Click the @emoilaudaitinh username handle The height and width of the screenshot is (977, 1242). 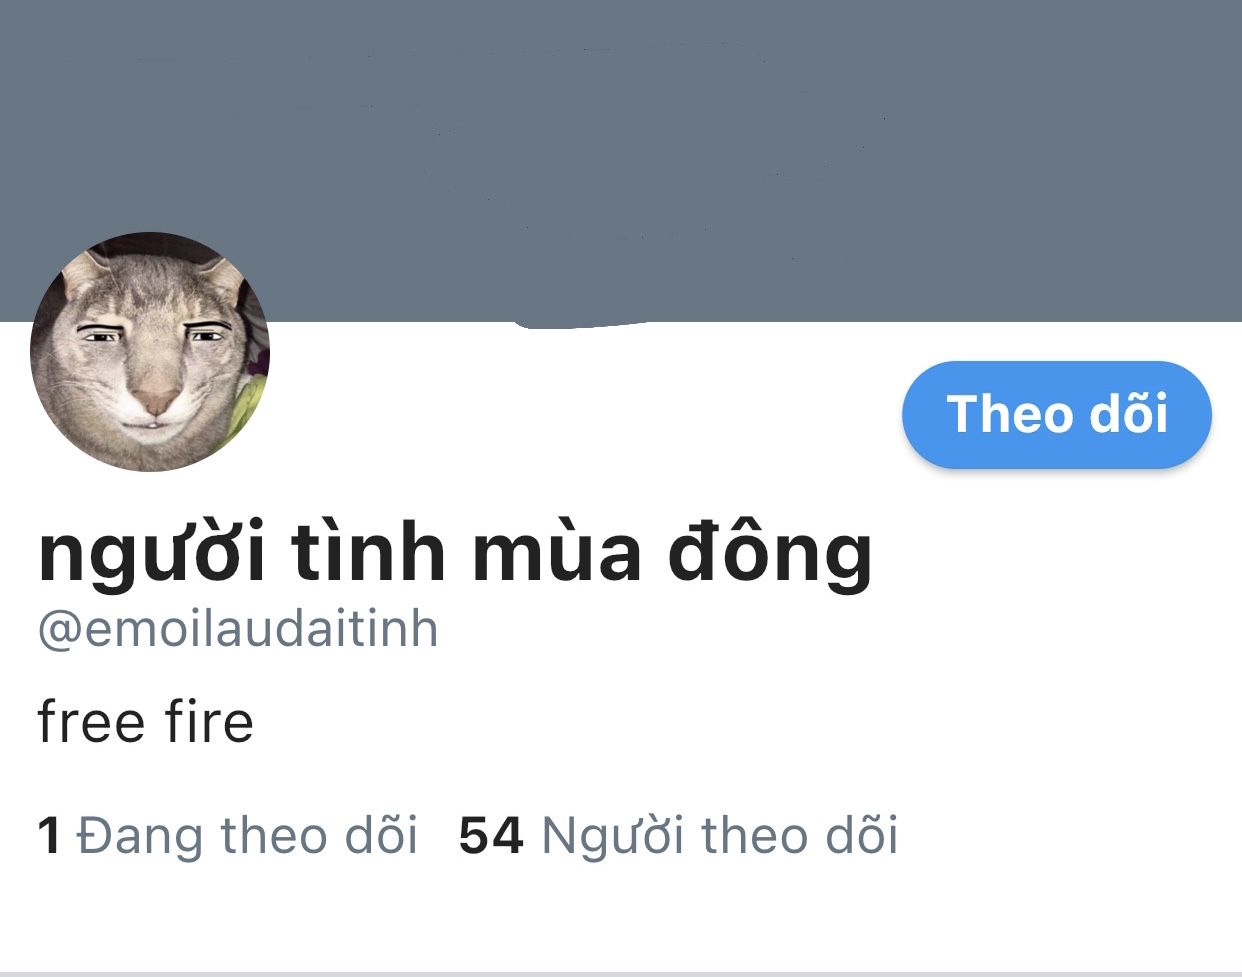(238, 630)
